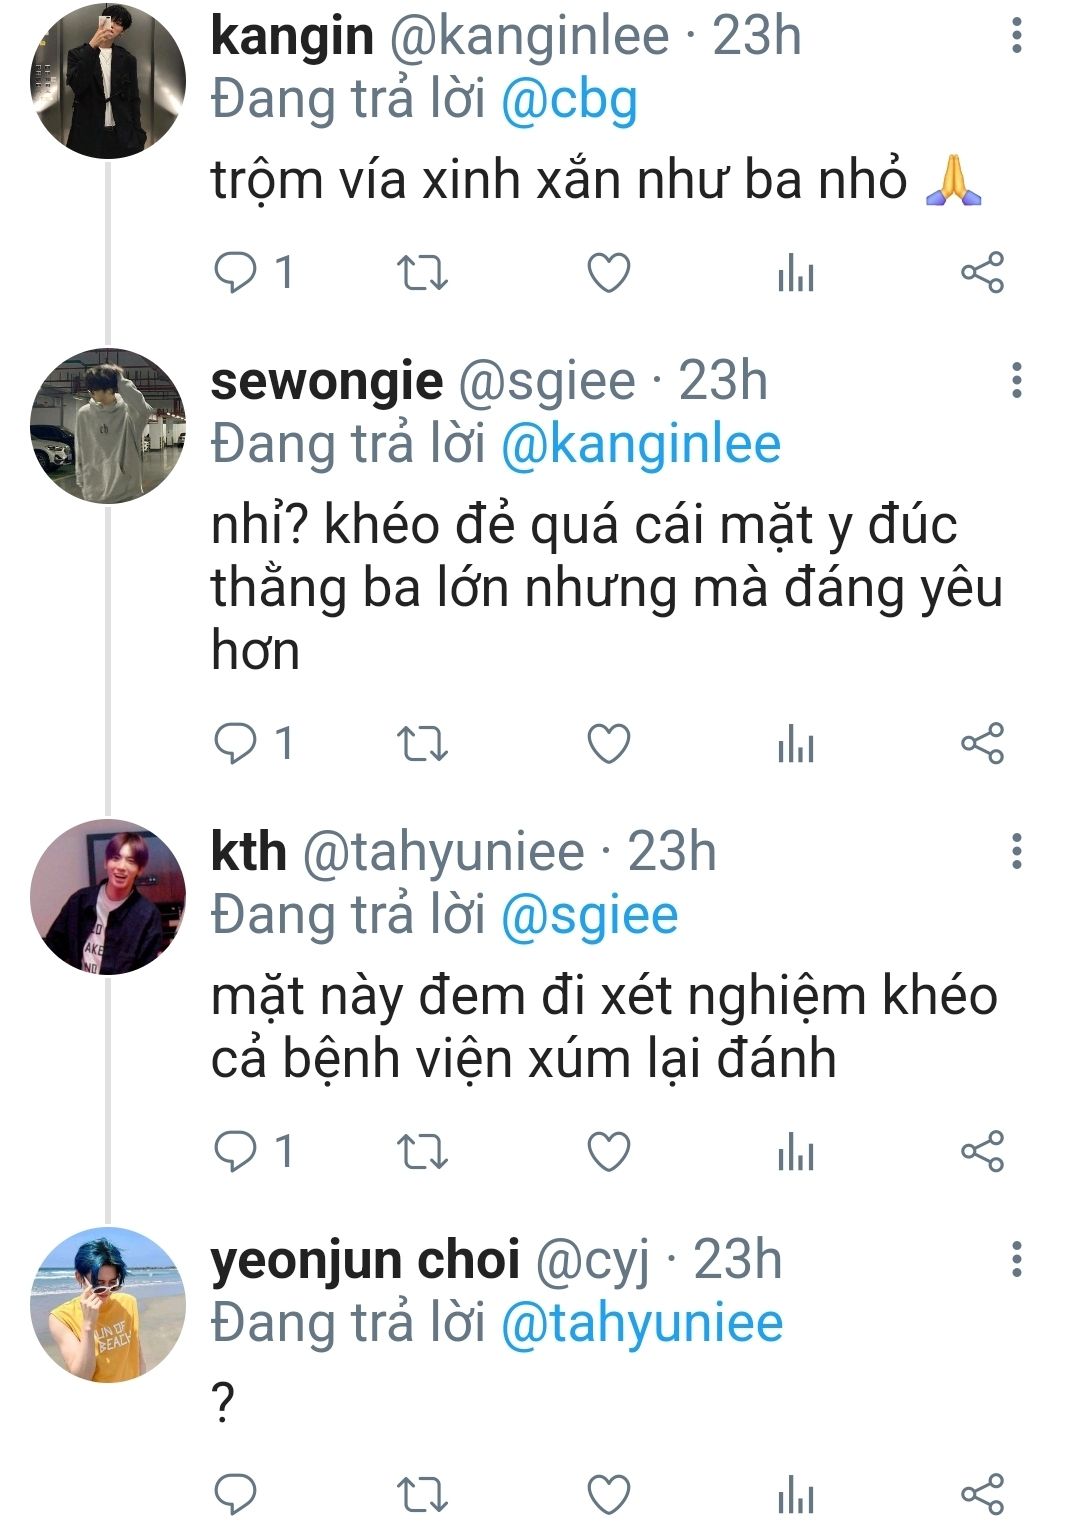Open more options on sewongie's tweet
Viewport: 1080px width, 1528px height.
[x=1016, y=381]
